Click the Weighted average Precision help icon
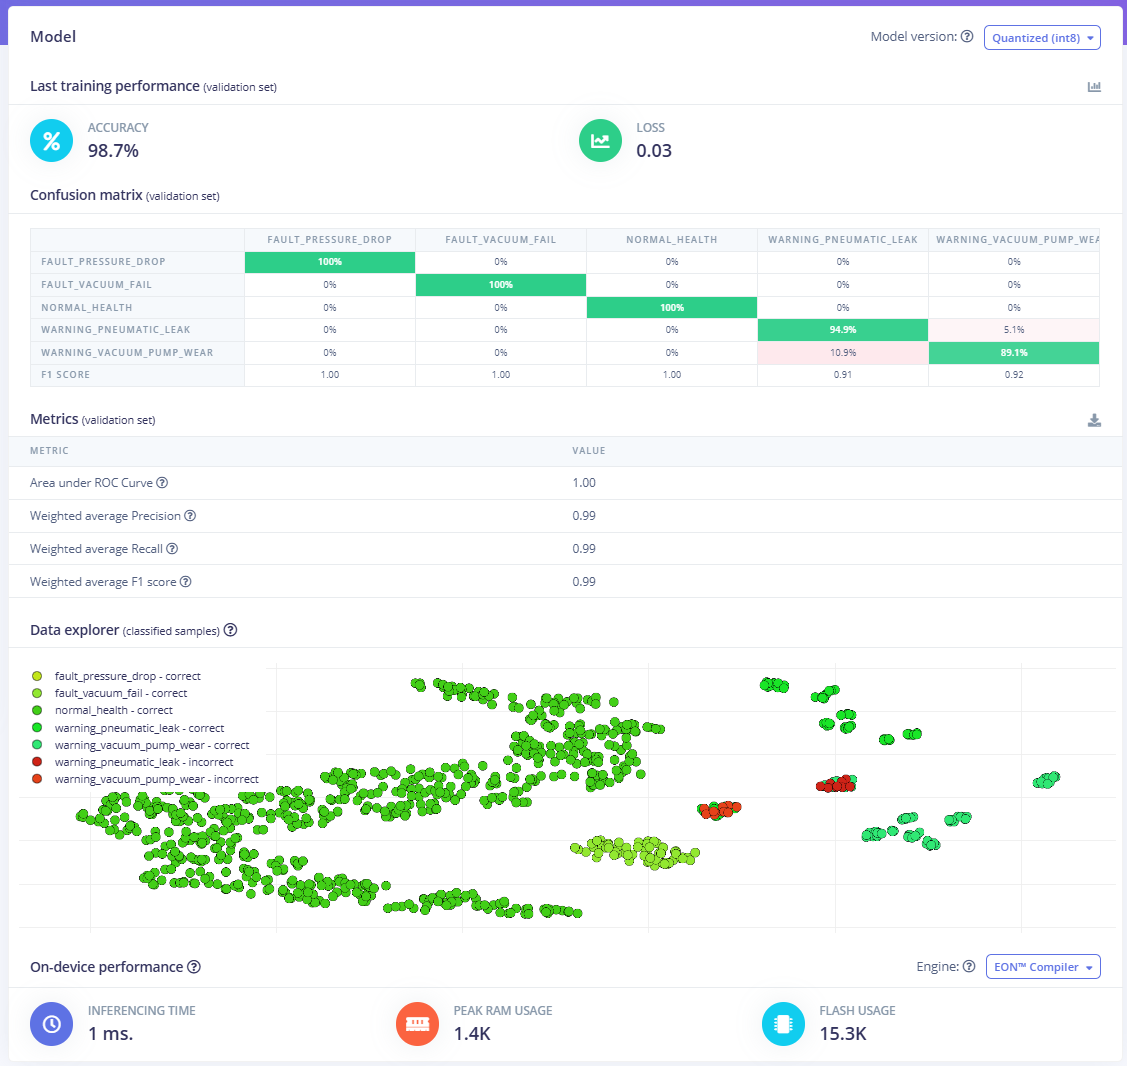This screenshot has height=1066, width=1127. coord(190,515)
